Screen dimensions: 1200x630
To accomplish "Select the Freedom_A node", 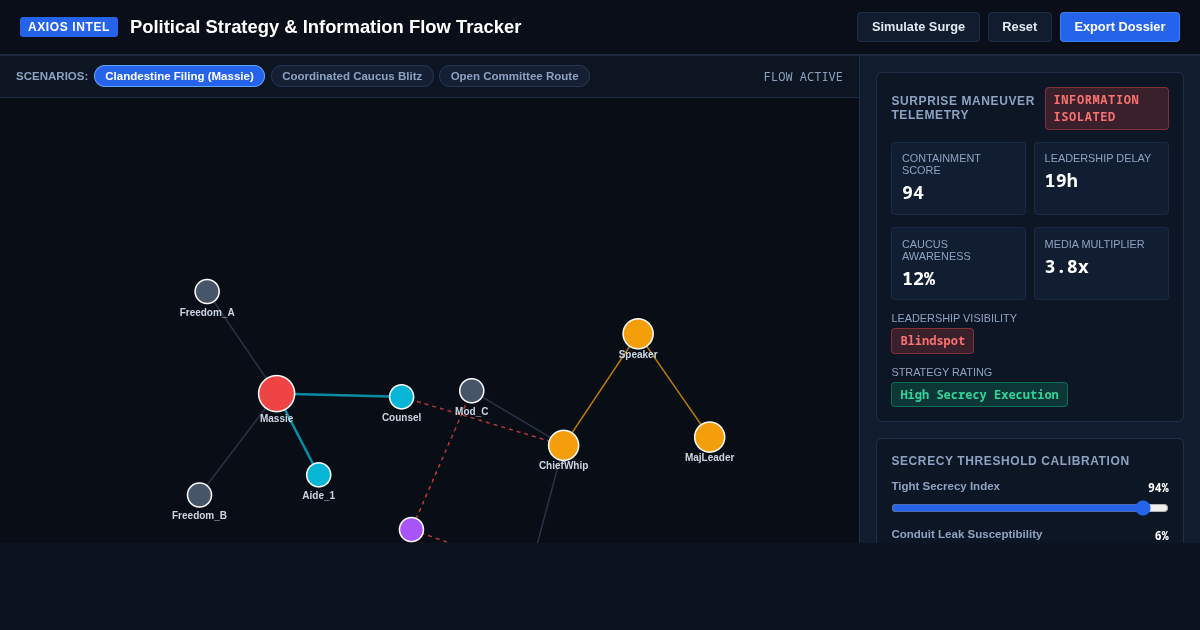I will pos(207,292).
